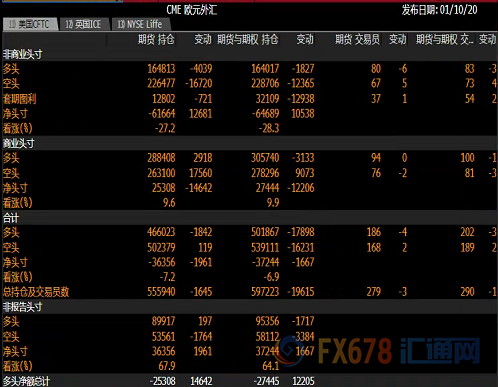Click the 总持仓及交易员数 row label
Screen dimensions: 498x387
coord(36,292)
